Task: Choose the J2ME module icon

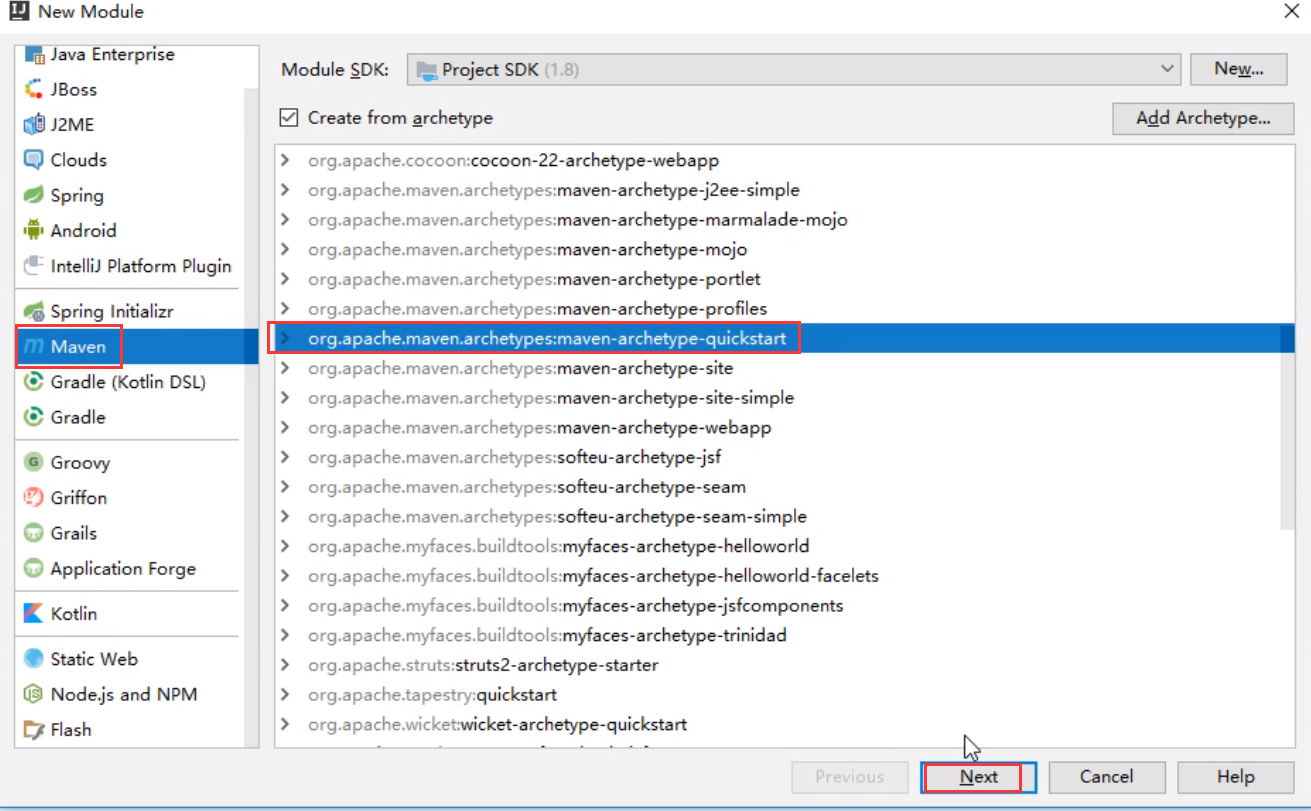Action: coord(34,125)
